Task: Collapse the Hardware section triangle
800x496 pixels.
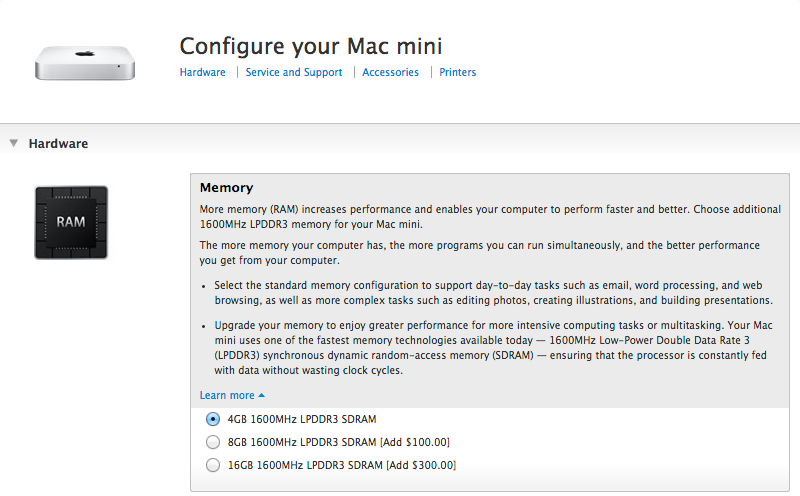Action: pos(14,143)
